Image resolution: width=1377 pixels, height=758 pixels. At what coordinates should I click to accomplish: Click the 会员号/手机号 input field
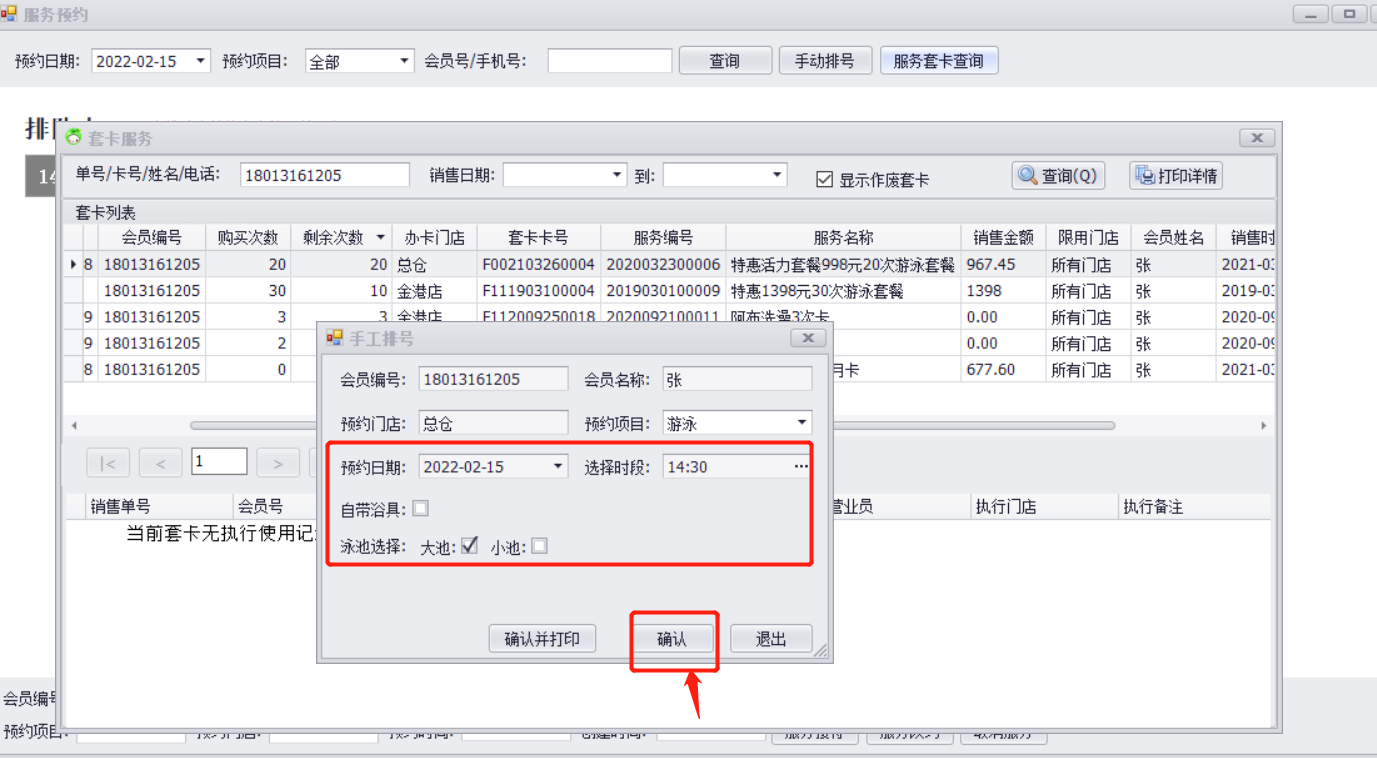610,61
